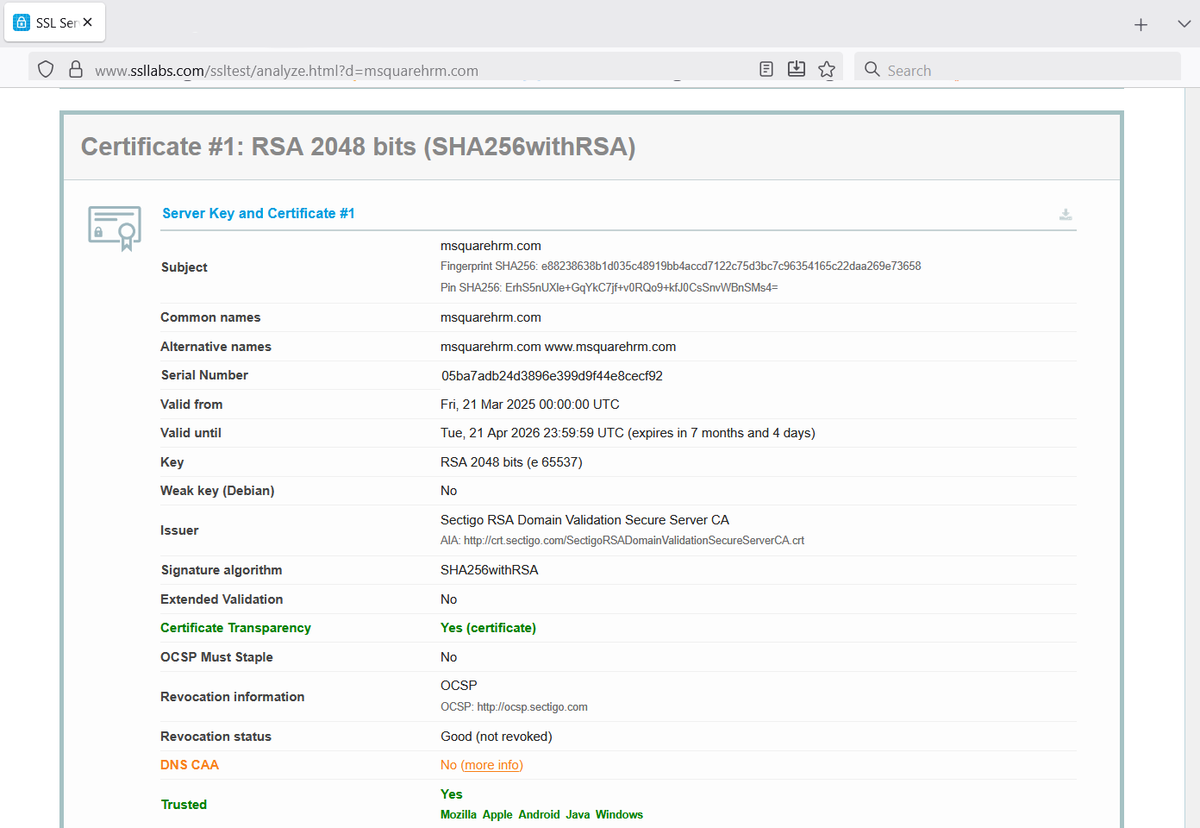Click the orange DNS CAA label
The image size is (1200, 828).
tap(190, 765)
